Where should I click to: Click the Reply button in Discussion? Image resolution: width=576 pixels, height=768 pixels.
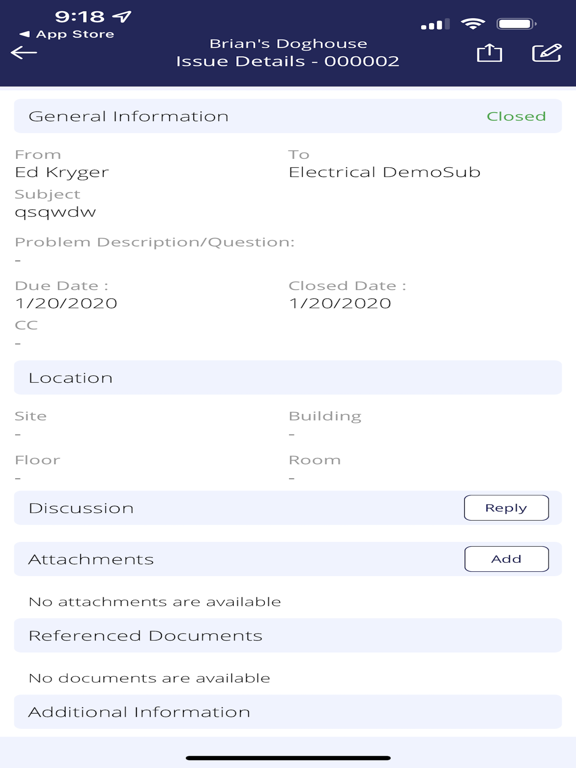[x=506, y=508]
